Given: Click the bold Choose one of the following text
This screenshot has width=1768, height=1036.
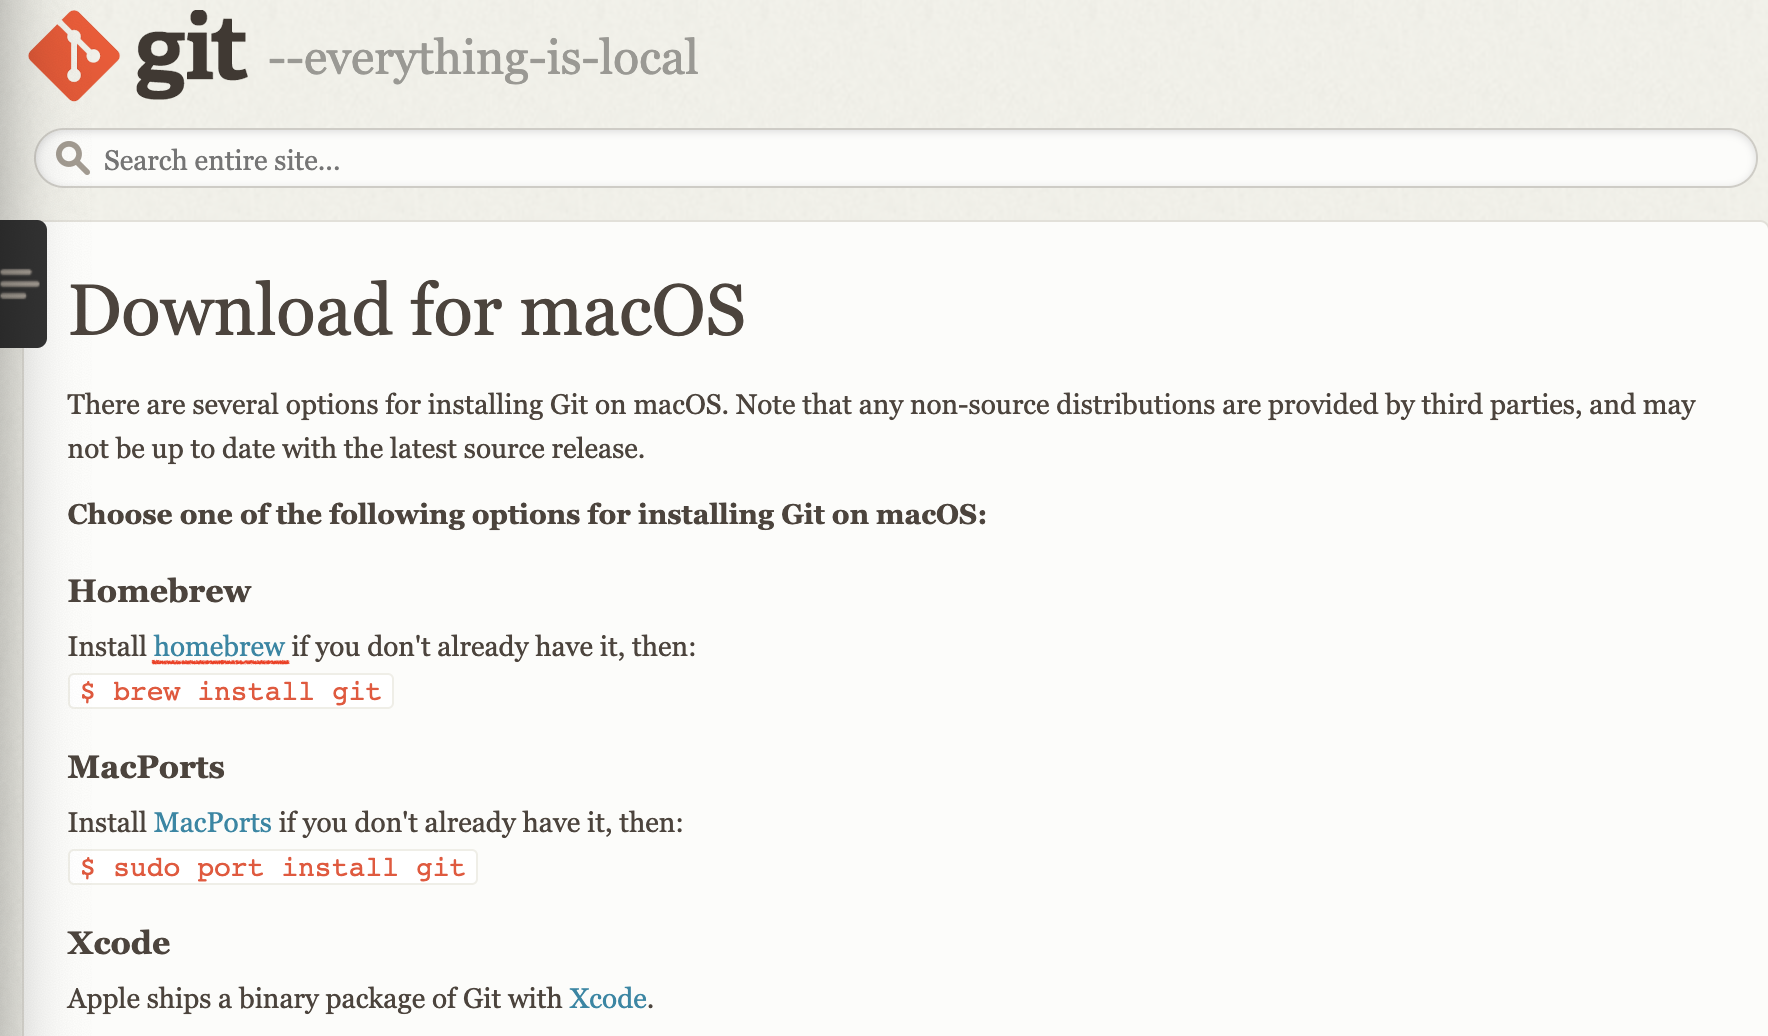Looking at the screenshot, I should click(x=527, y=515).
